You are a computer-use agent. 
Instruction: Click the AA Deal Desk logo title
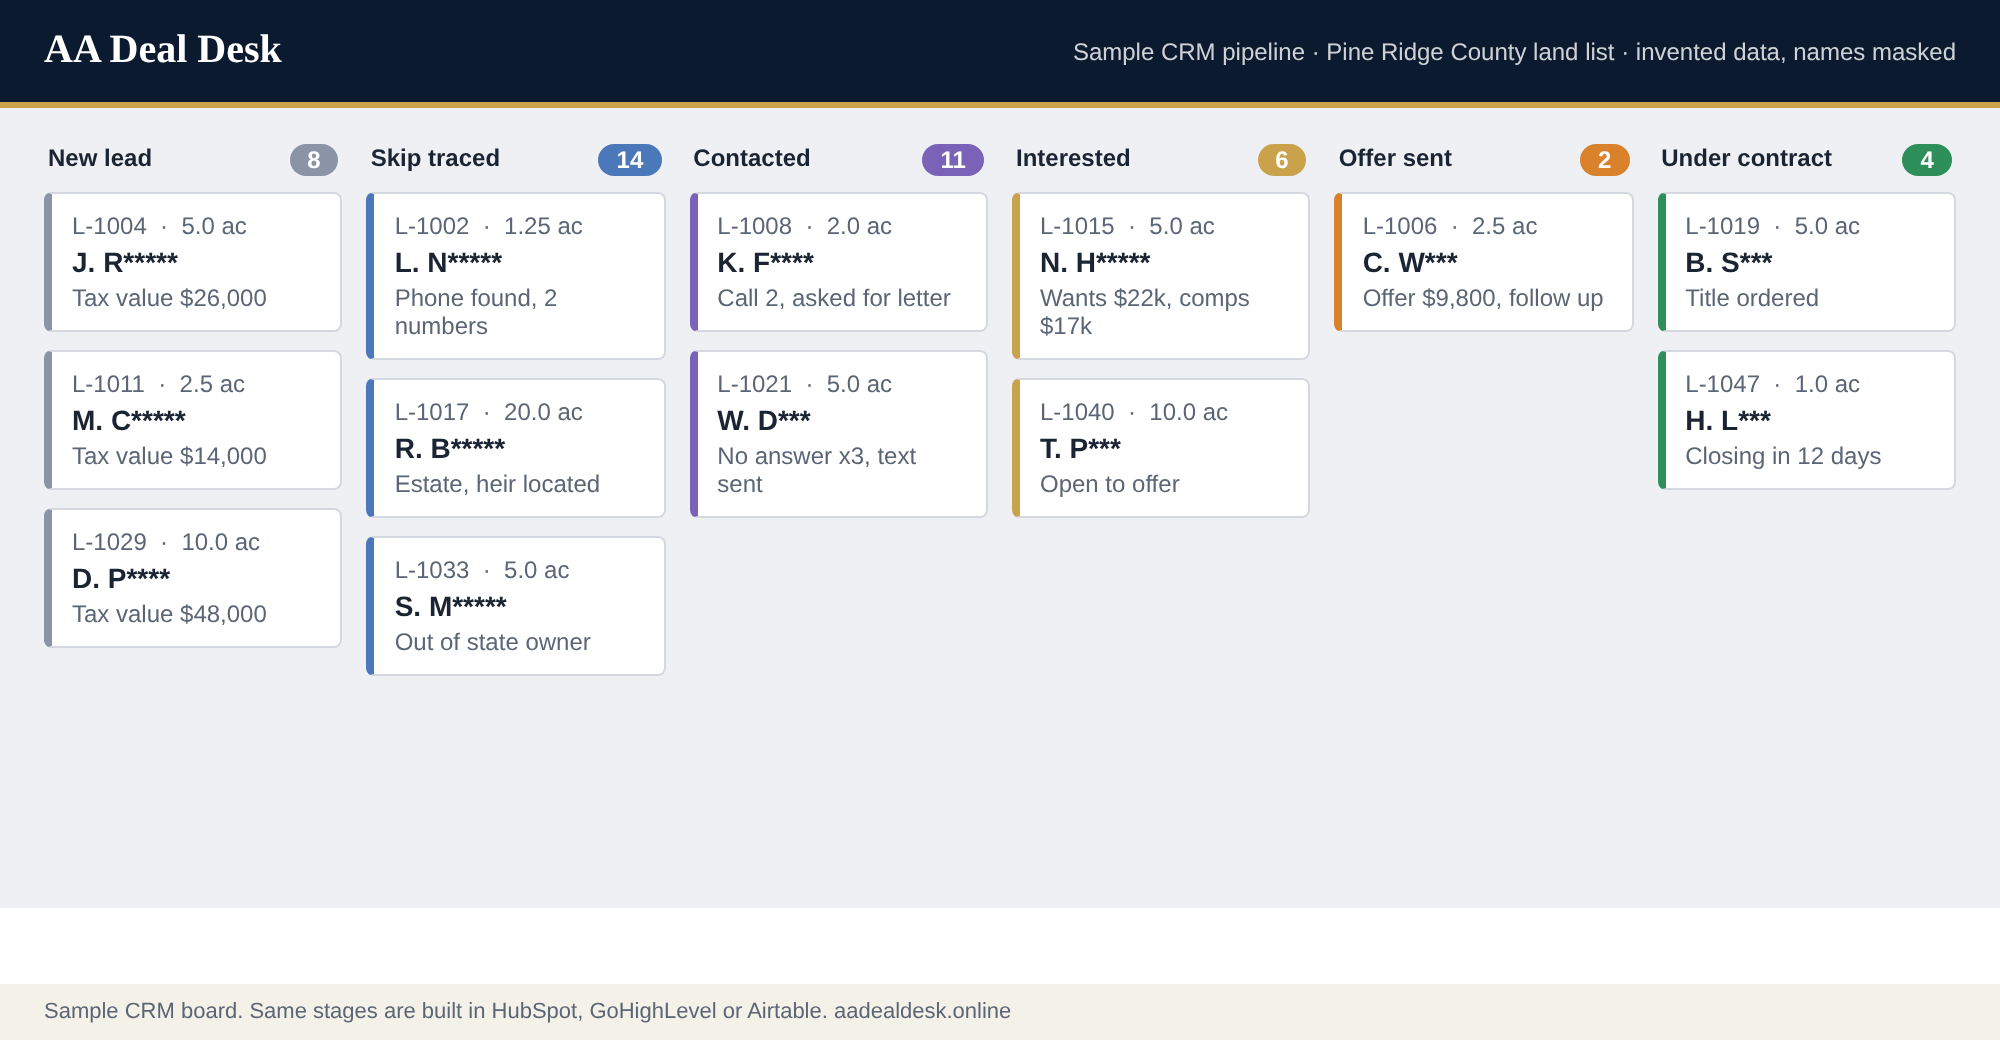point(163,50)
